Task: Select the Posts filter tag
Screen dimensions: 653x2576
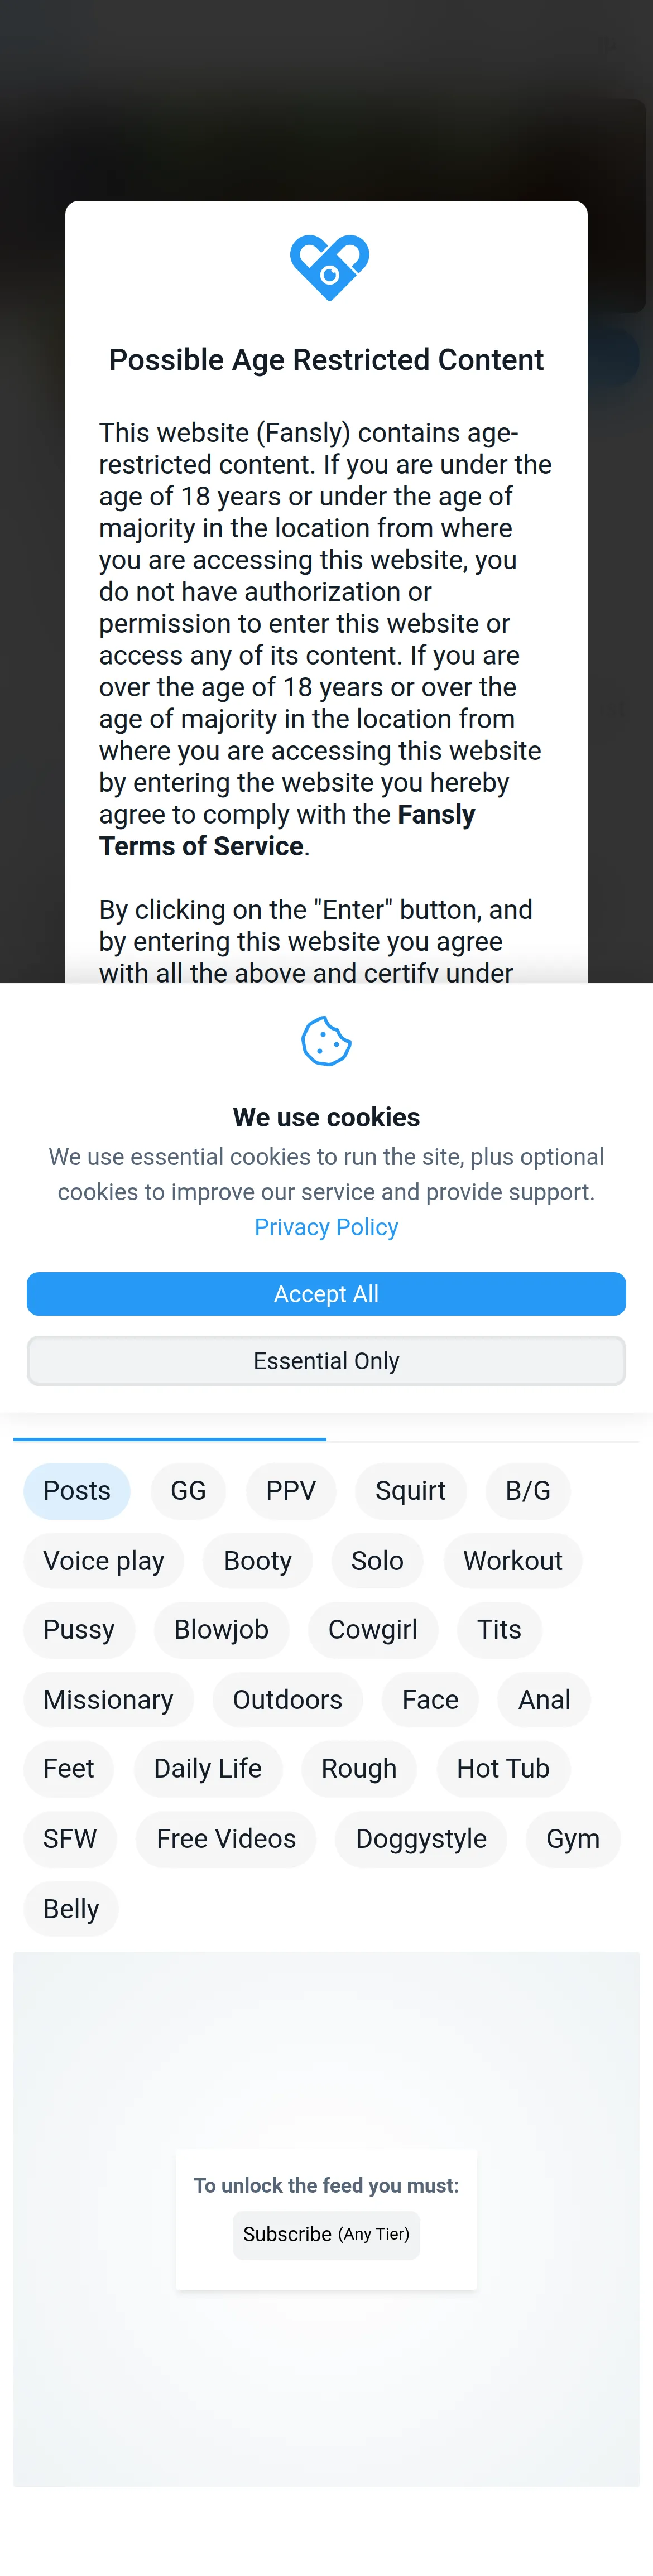Action: click(x=77, y=1491)
